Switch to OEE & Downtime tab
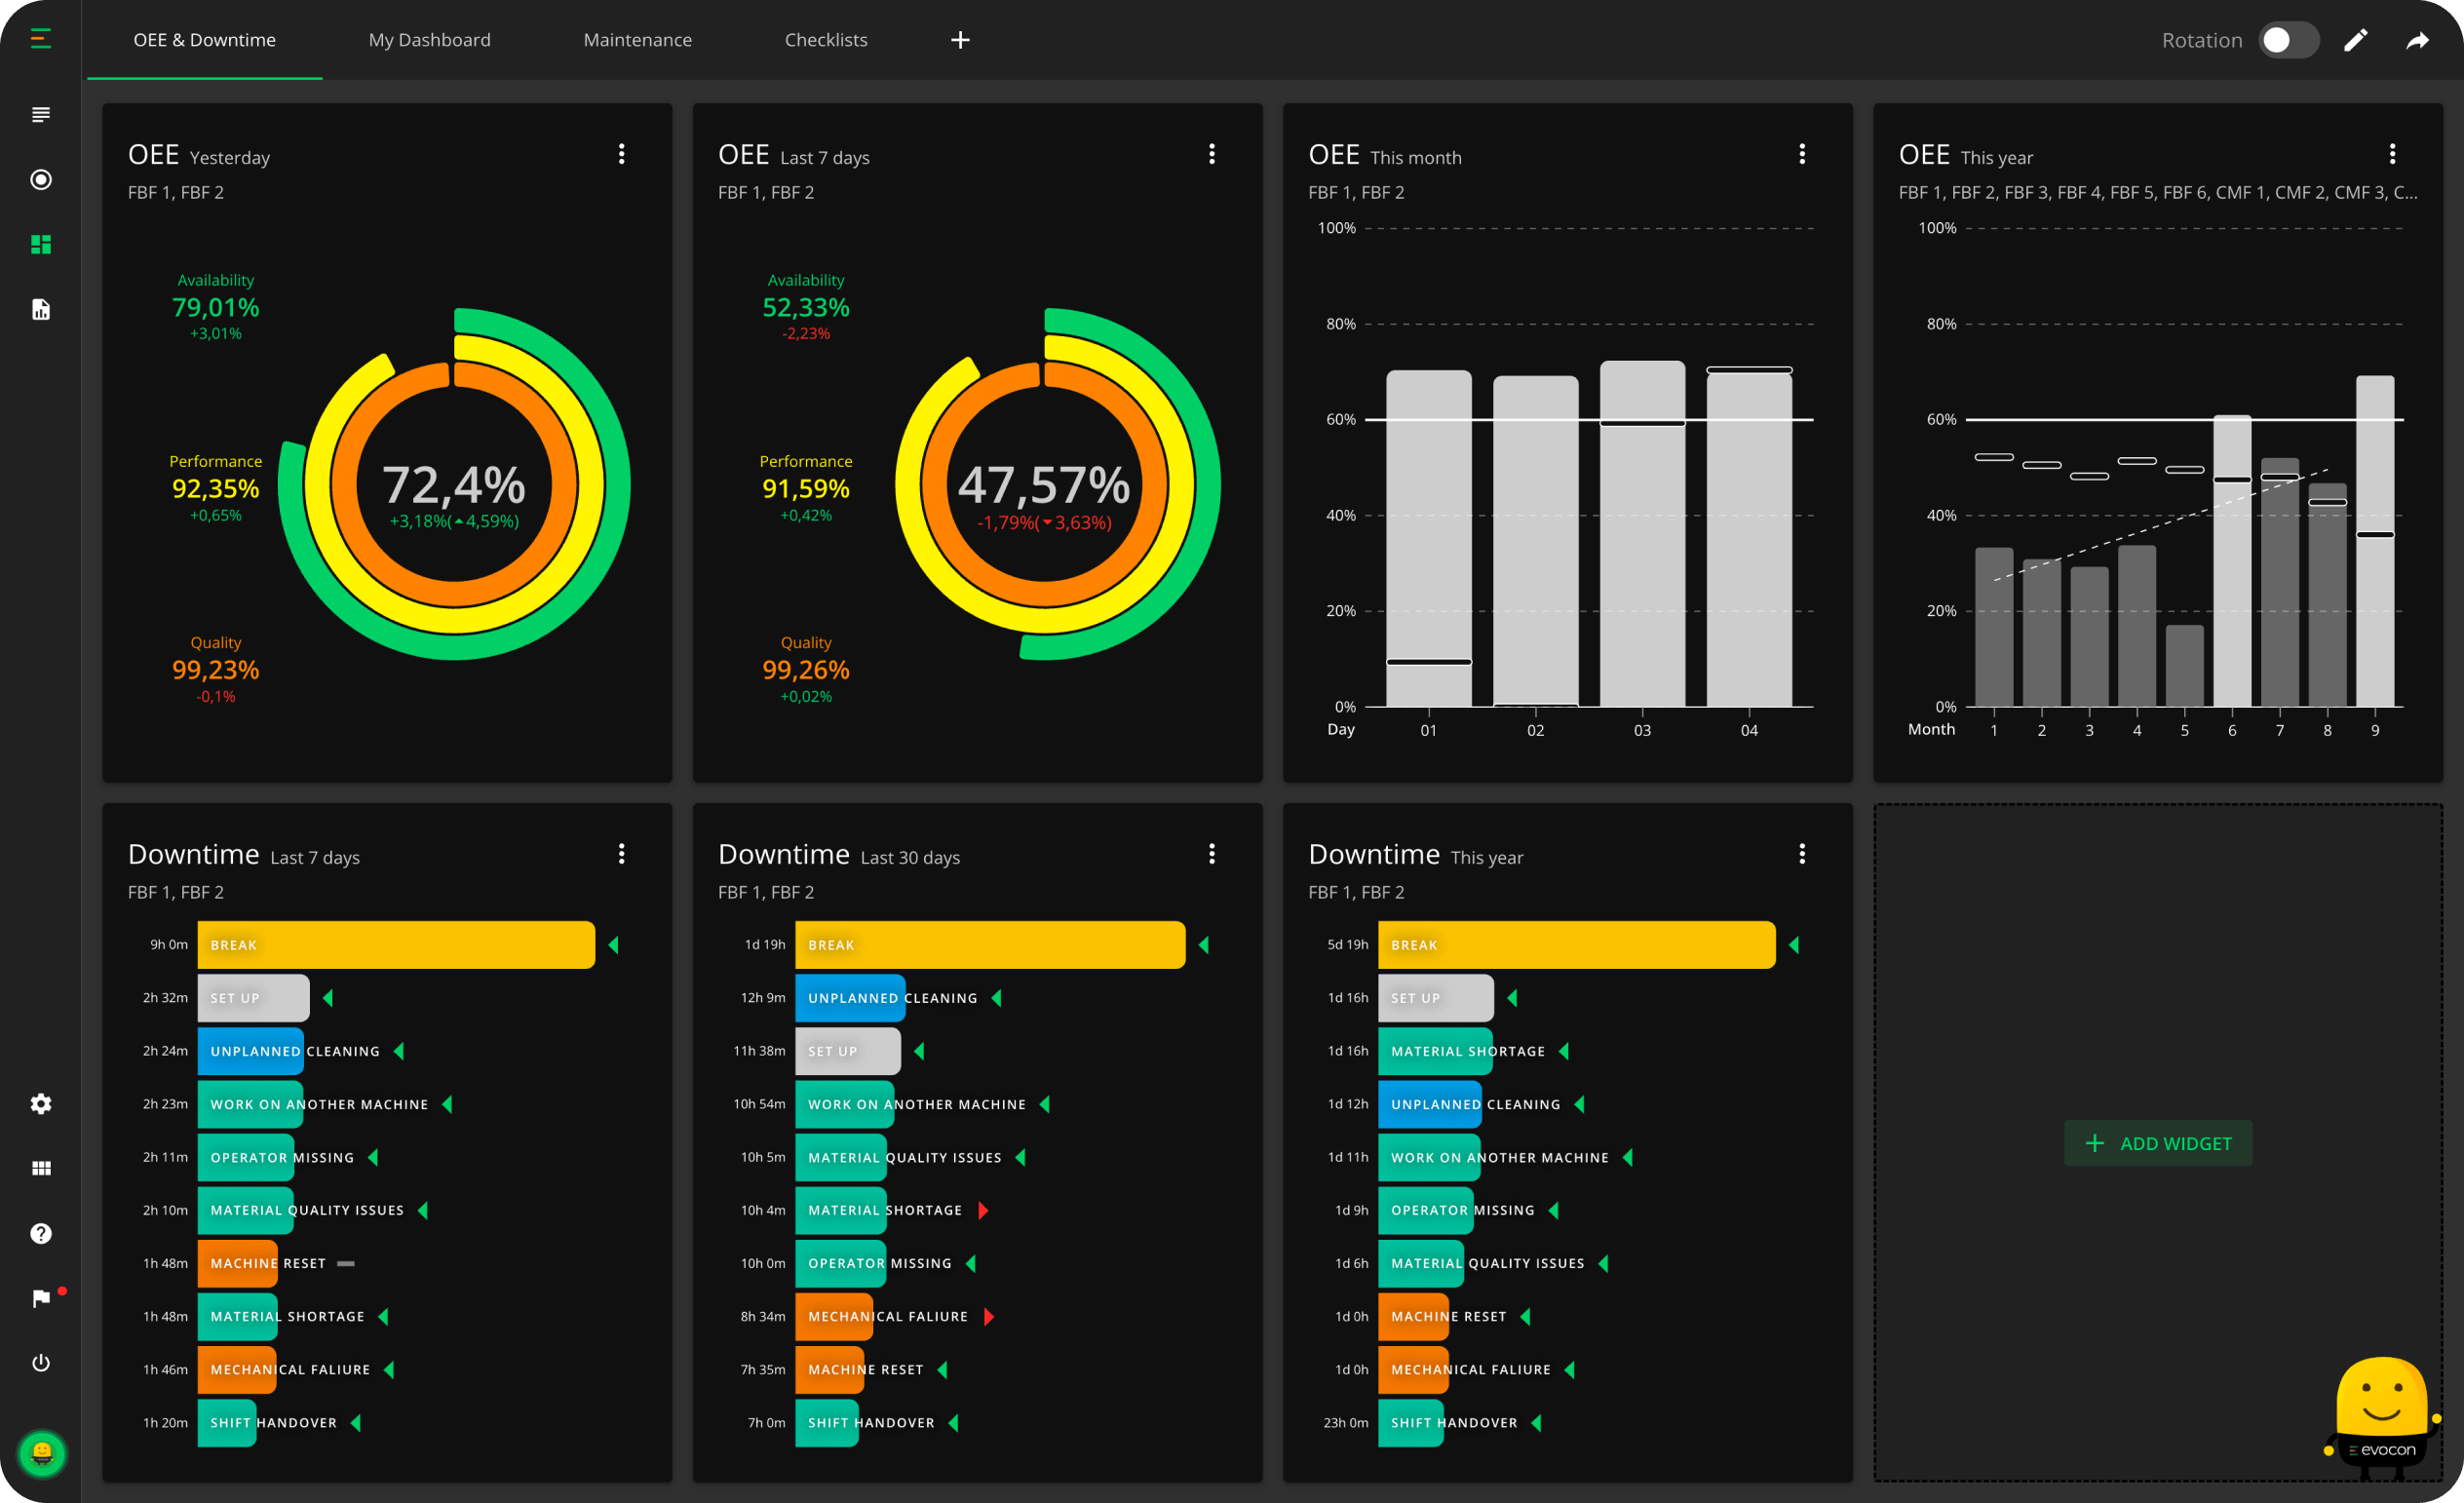Screen dimensions: 2464x1503 (205, 40)
